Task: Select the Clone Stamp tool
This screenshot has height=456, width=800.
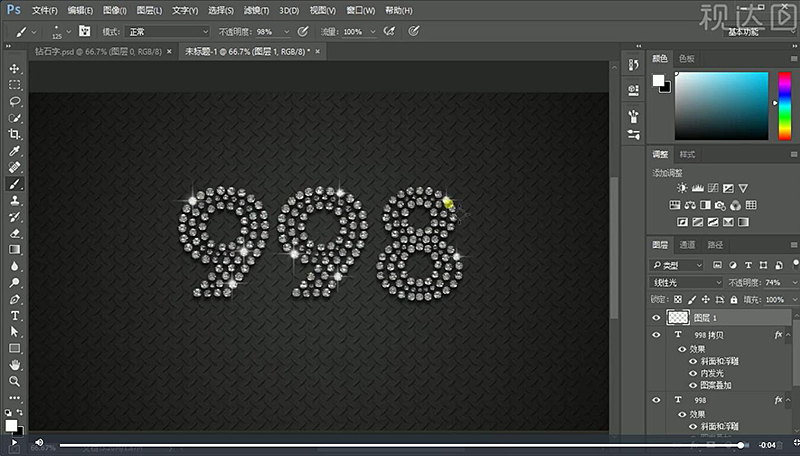Action: click(x=14, y=200)
